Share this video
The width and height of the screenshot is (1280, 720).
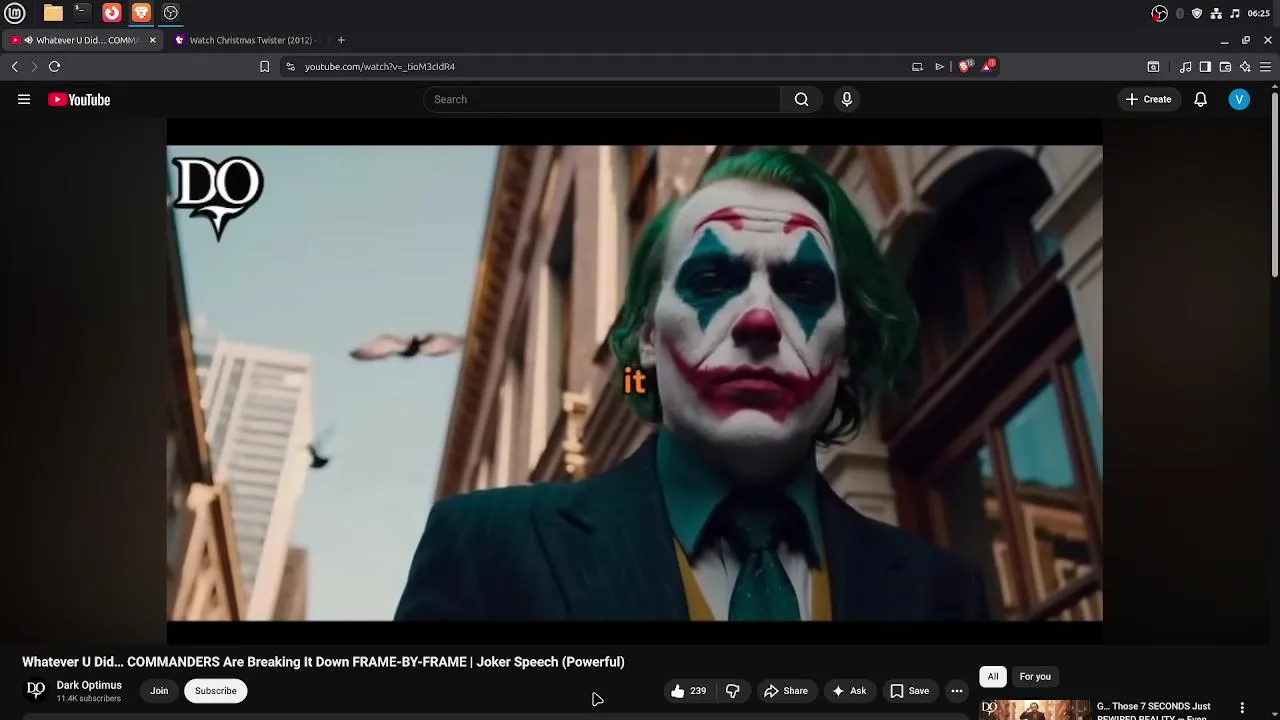(x=786, y=691)
